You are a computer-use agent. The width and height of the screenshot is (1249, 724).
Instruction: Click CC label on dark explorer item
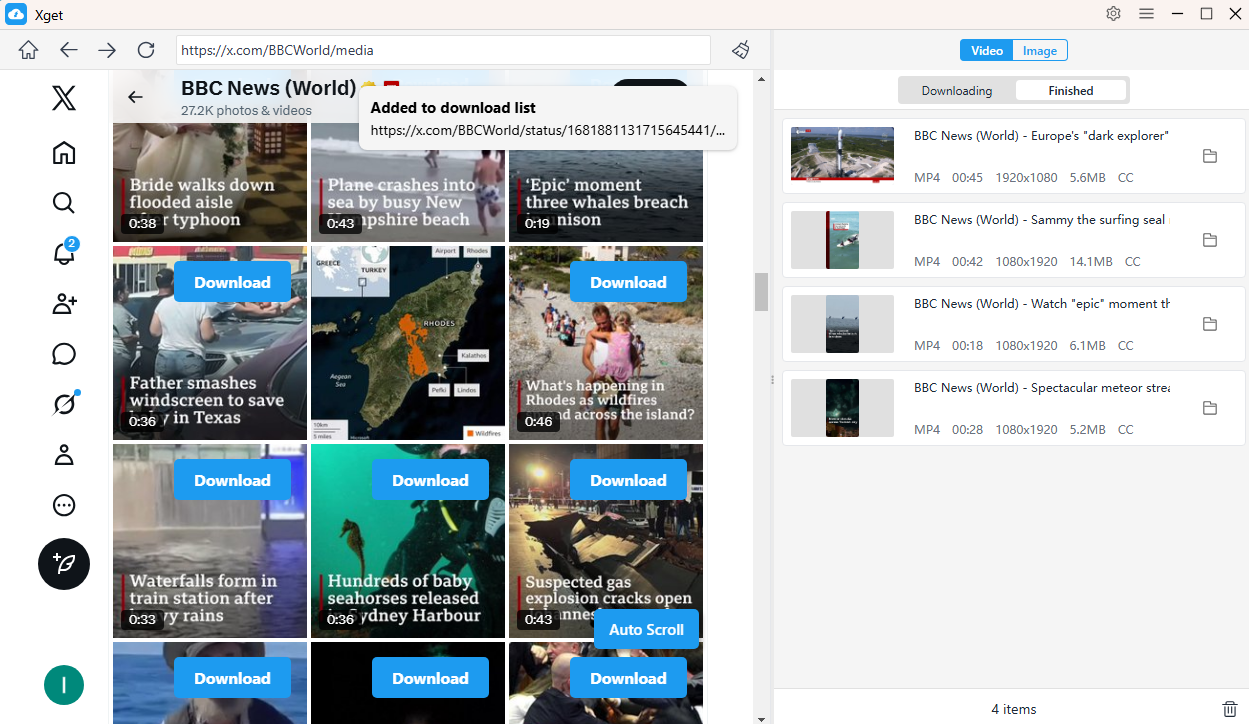pos(1125,178)
